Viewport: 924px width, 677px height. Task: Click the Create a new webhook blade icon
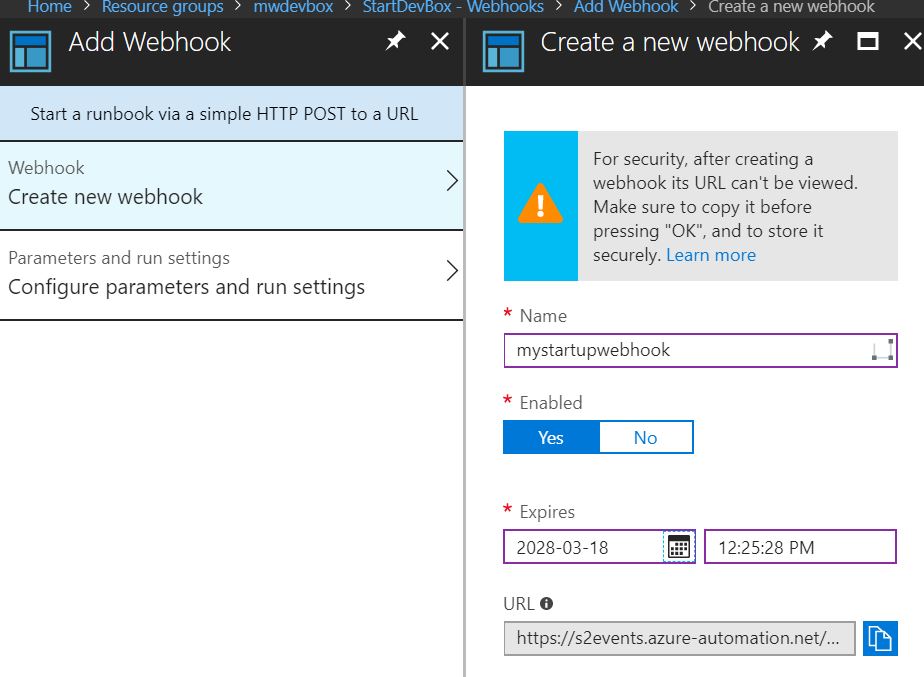click(503, 52)
